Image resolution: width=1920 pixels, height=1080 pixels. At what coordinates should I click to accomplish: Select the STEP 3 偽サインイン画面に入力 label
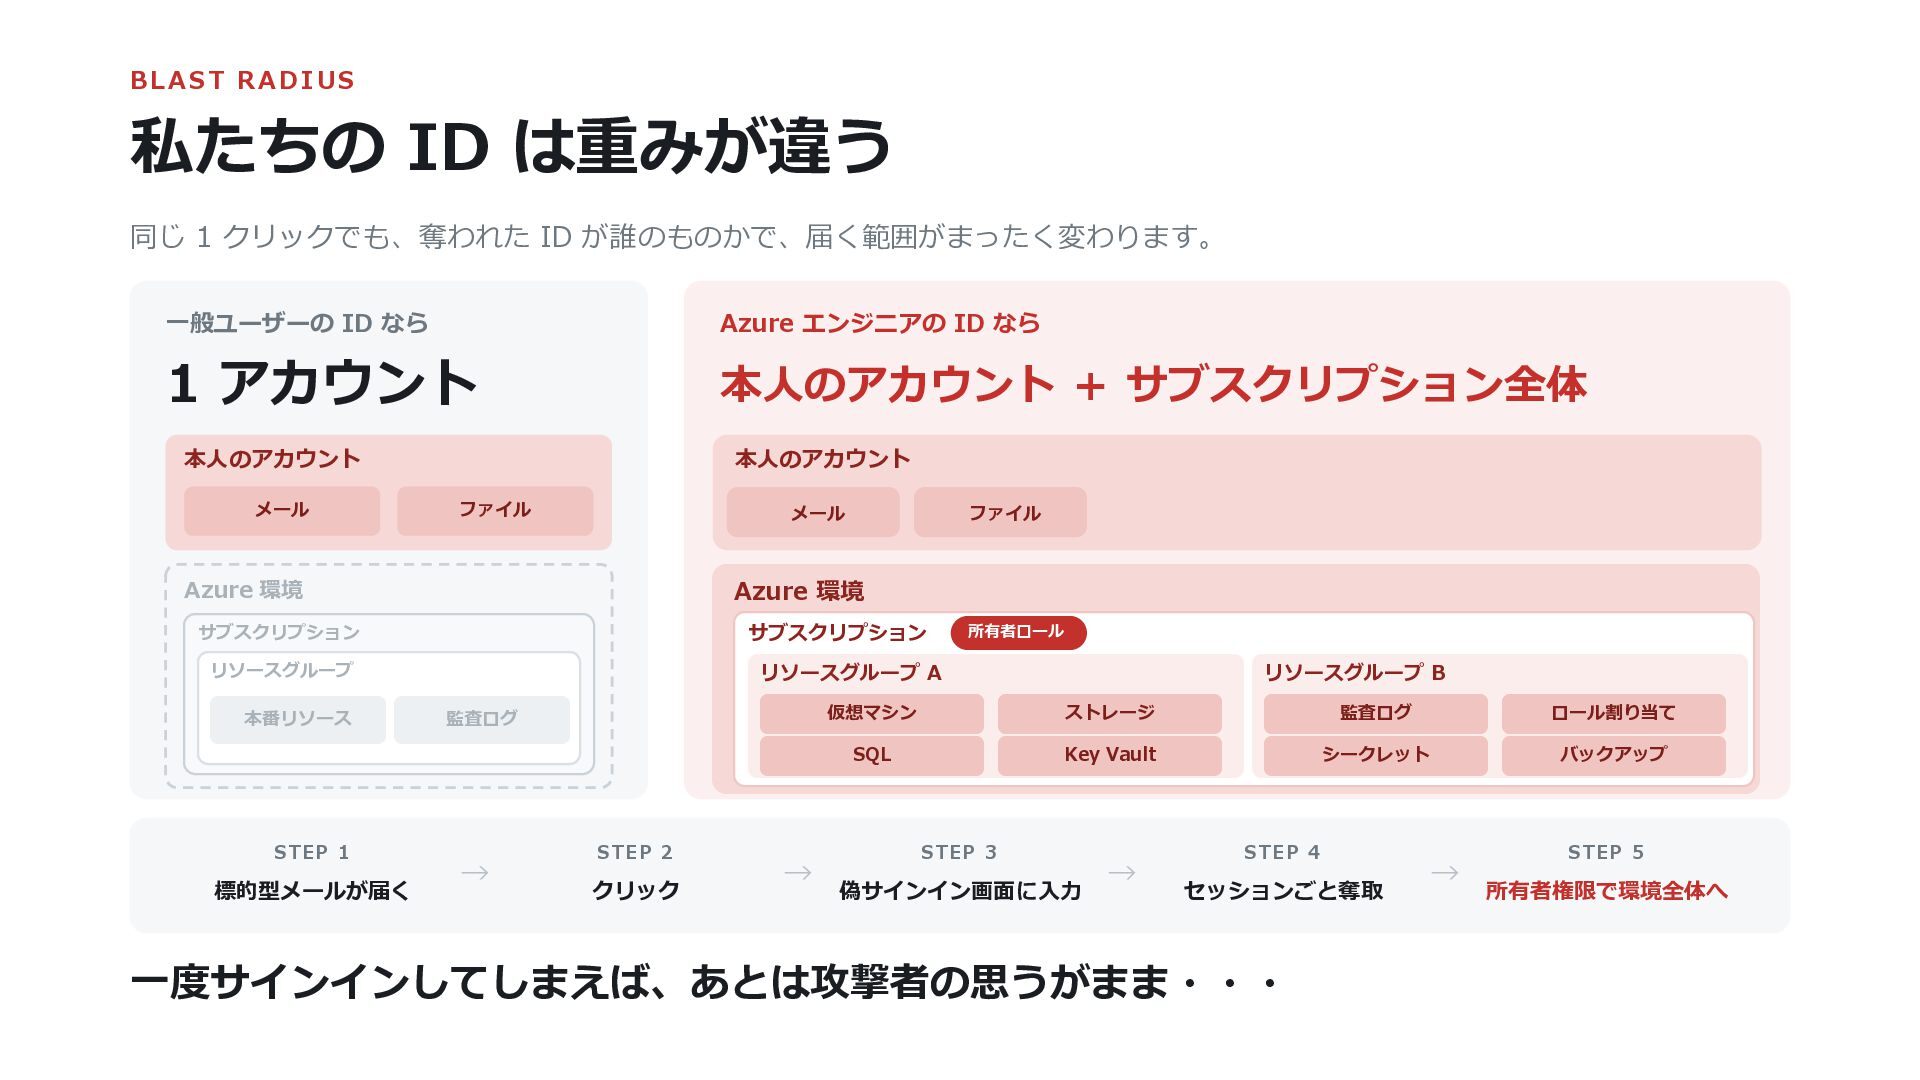coord(960,891)
